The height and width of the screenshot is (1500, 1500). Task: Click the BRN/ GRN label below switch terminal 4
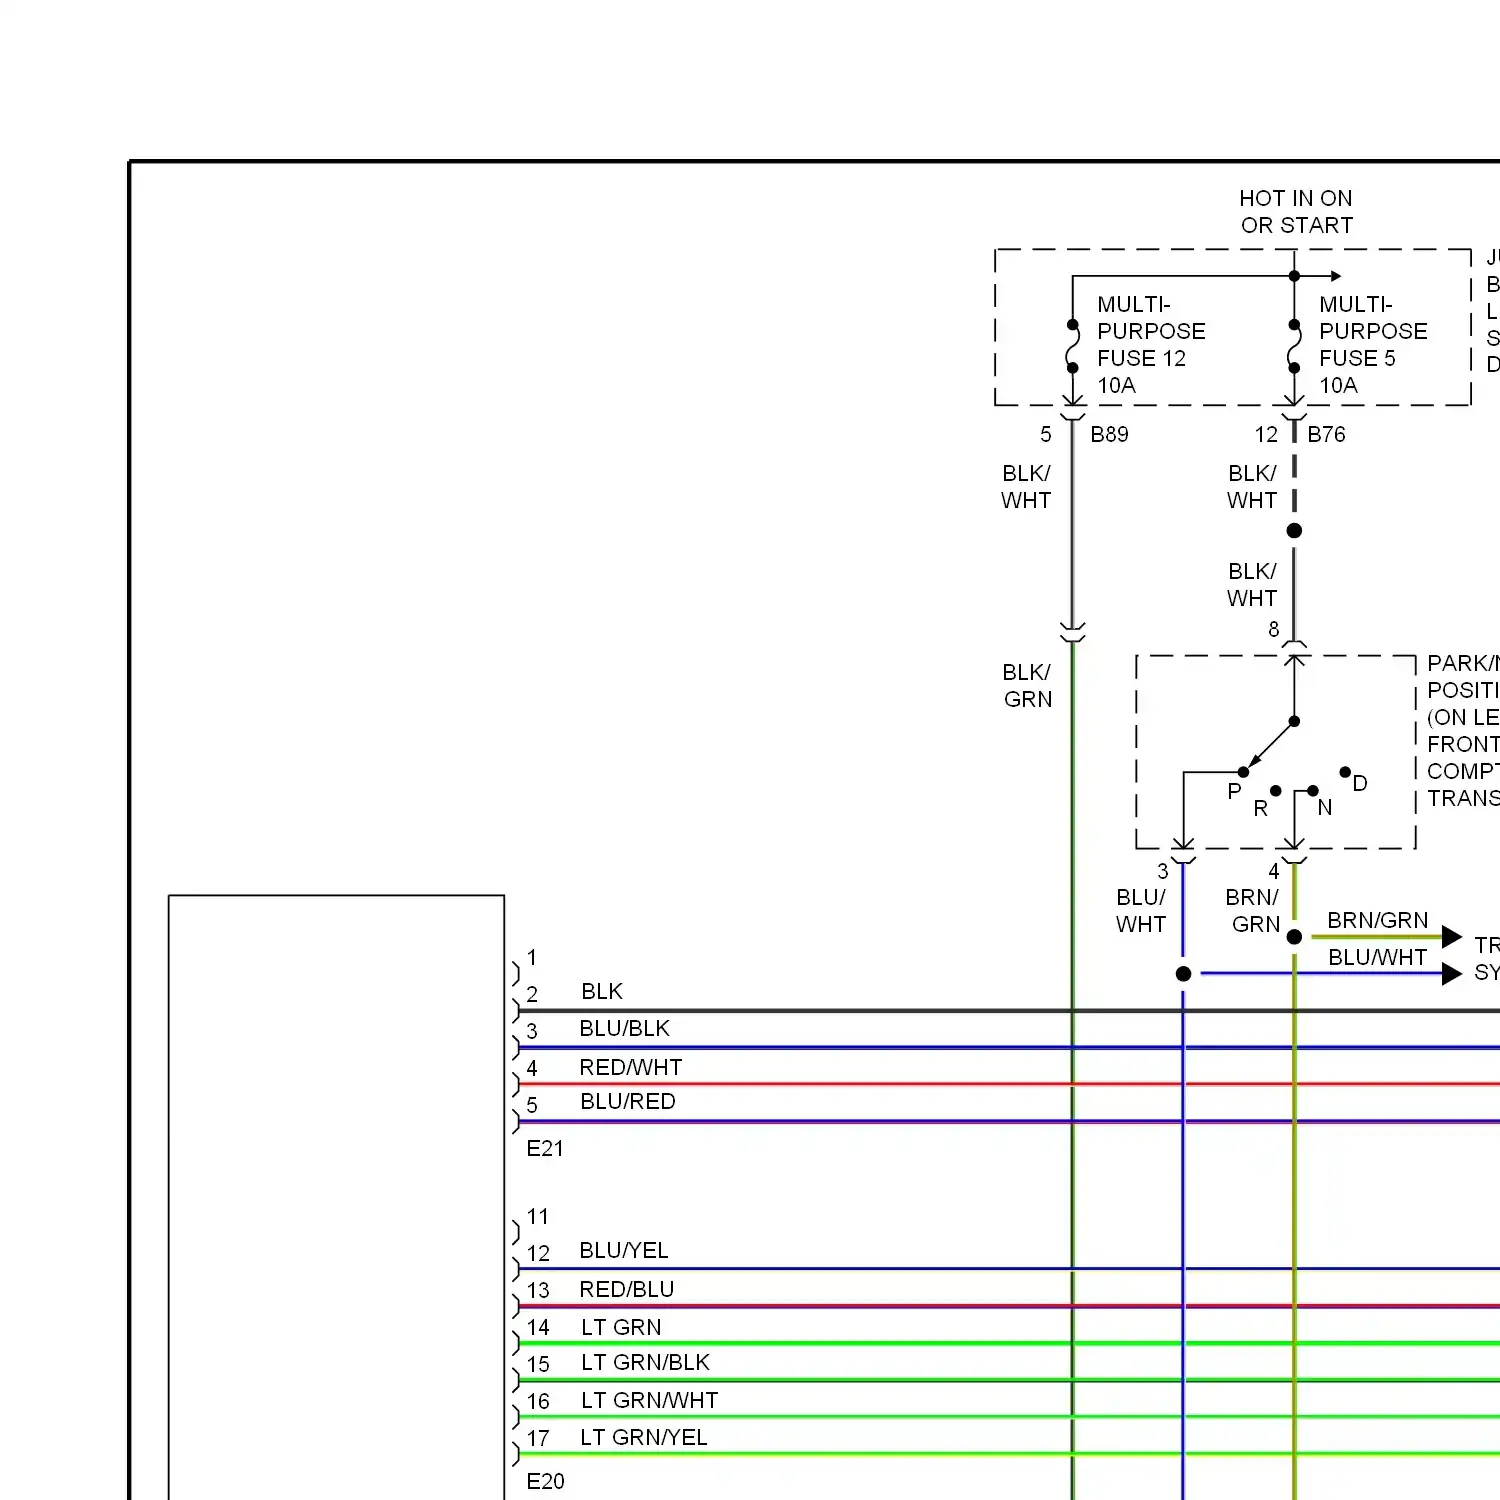tap(1253, 911)
